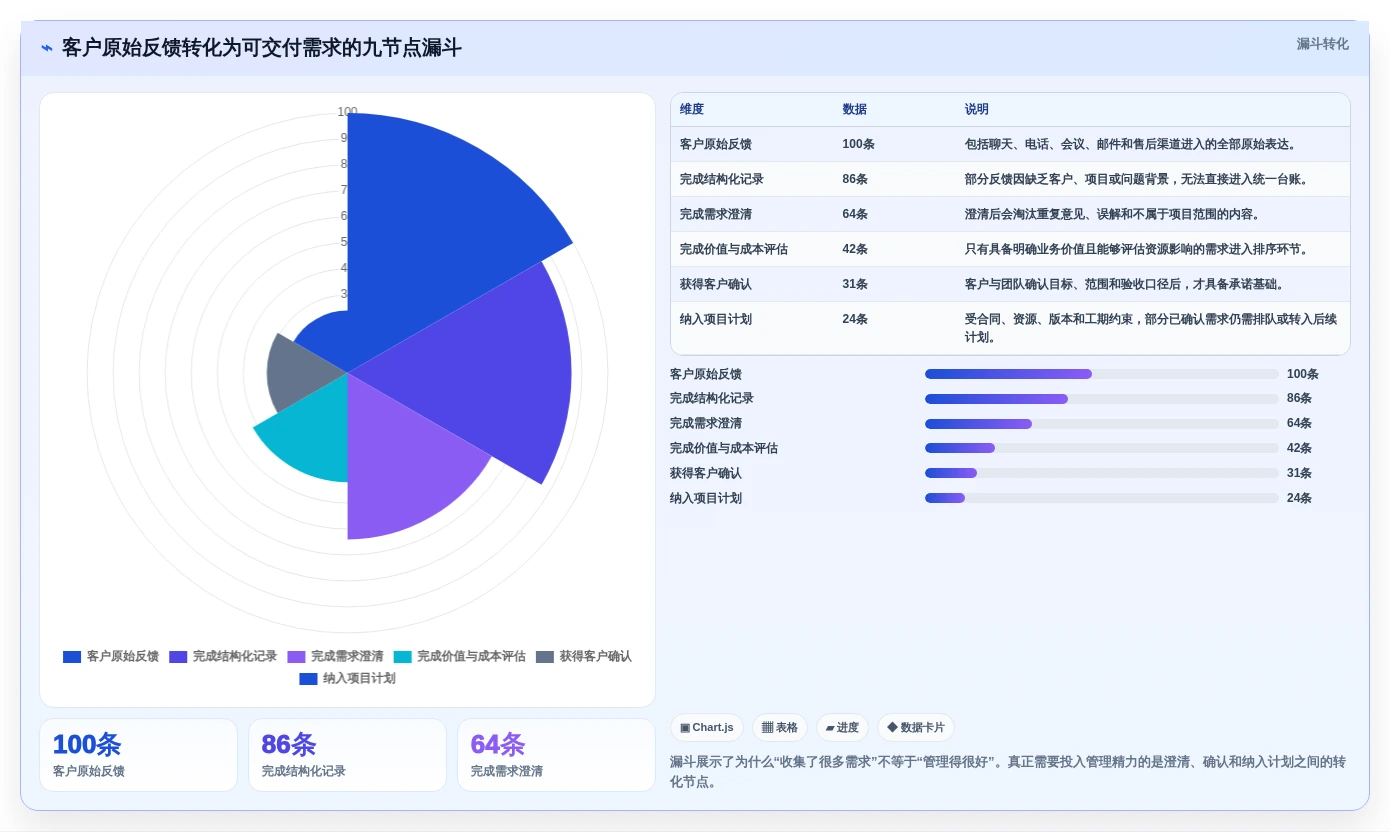The width and height of the screenshot is (1390, 832).
Task: Click the 24条 value in the table
Action: coord(855,319)
